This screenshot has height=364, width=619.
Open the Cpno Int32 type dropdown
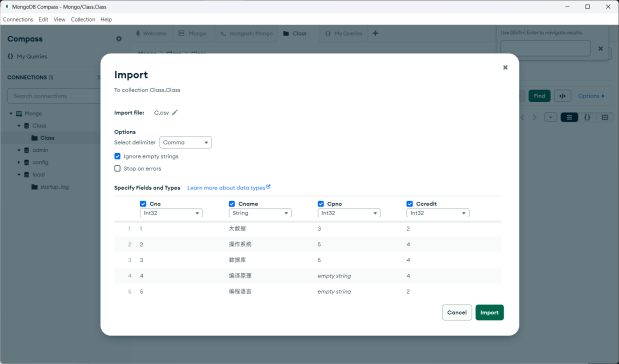tap(349, 213)
